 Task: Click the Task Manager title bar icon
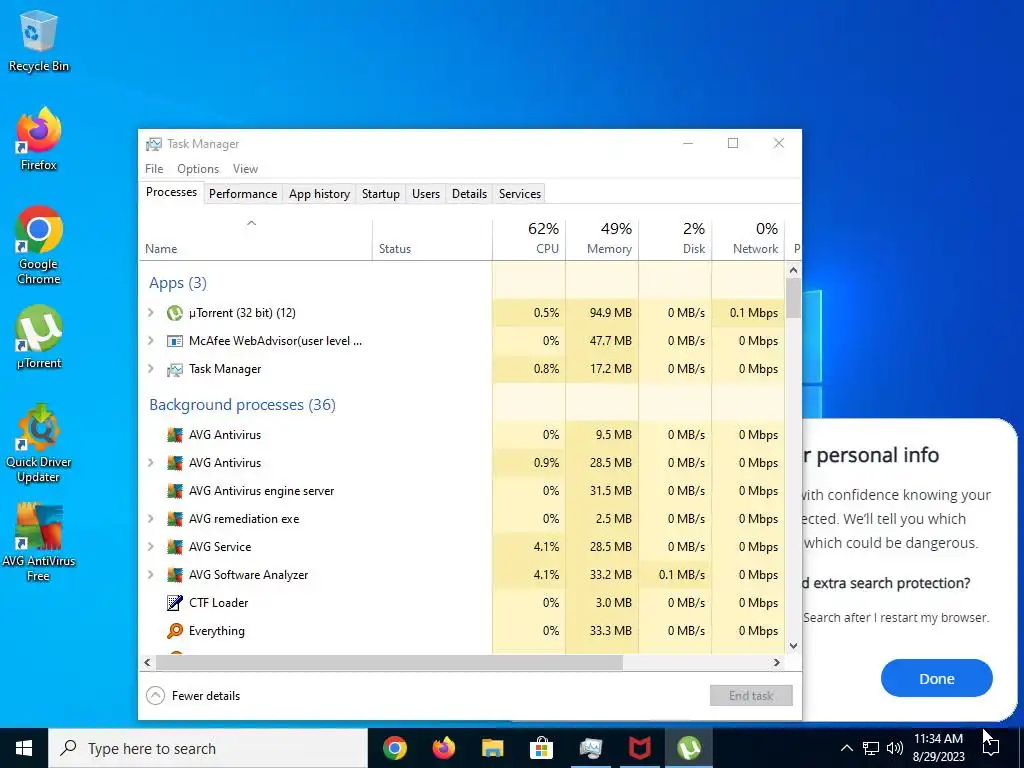point(154,144)
